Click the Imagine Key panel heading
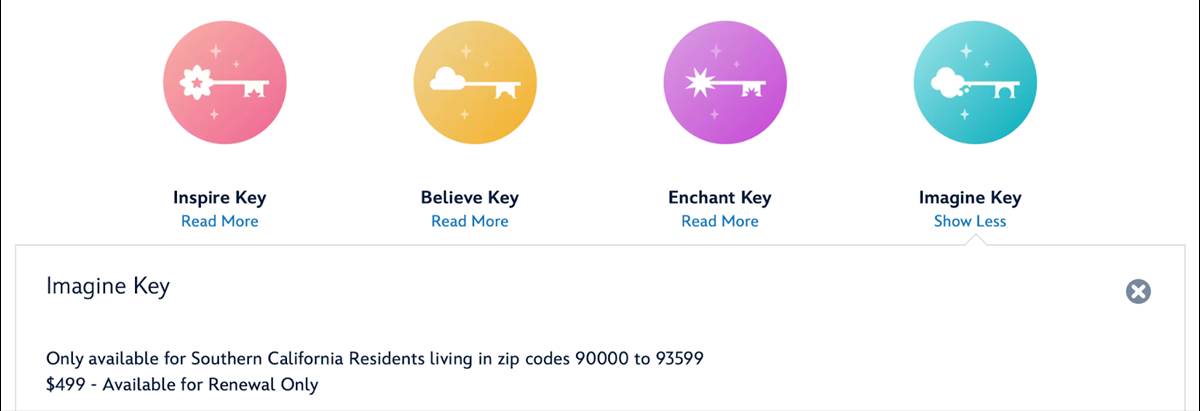The image size is (1200, 411). [x=108, y=287]
